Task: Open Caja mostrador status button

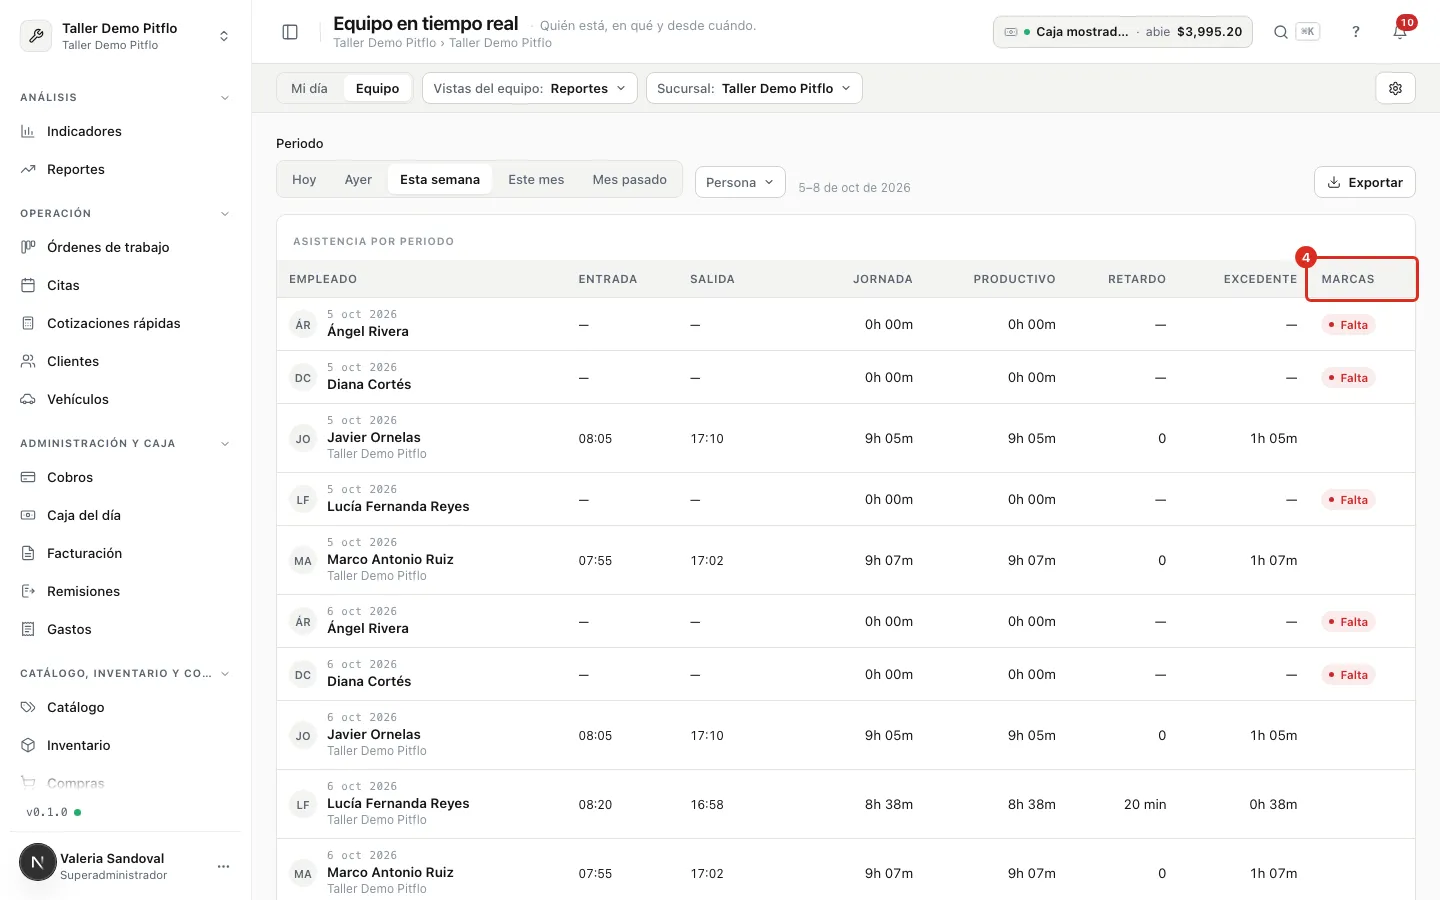Action: click(x=1122, y=32)
